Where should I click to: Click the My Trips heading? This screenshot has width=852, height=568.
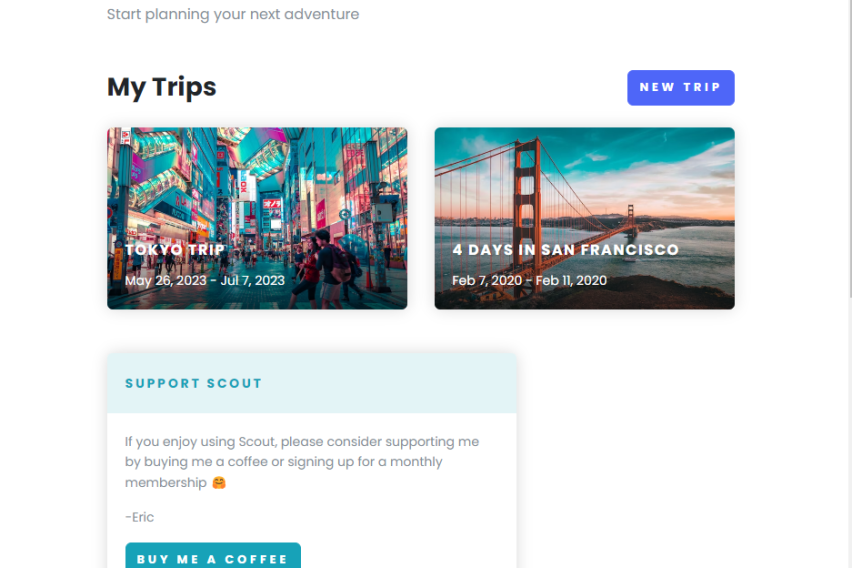pos(162,87)
